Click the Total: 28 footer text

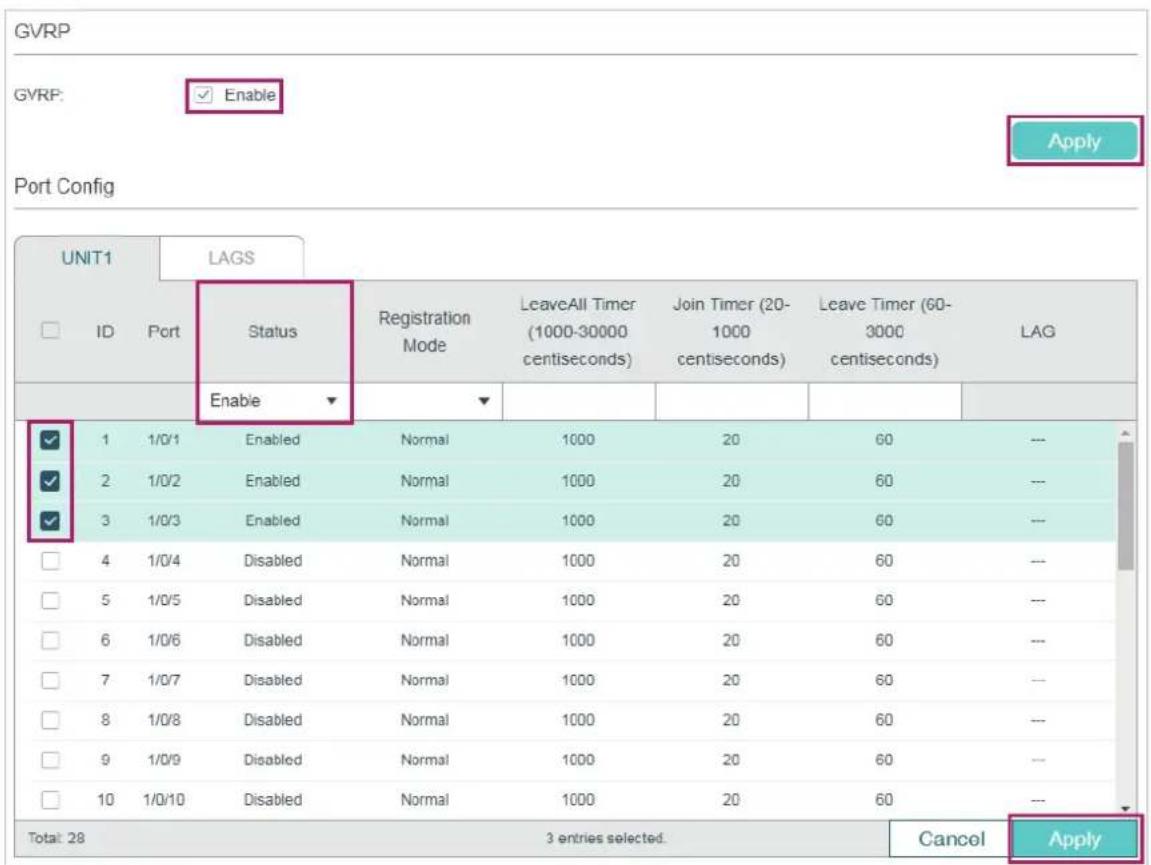56,838
